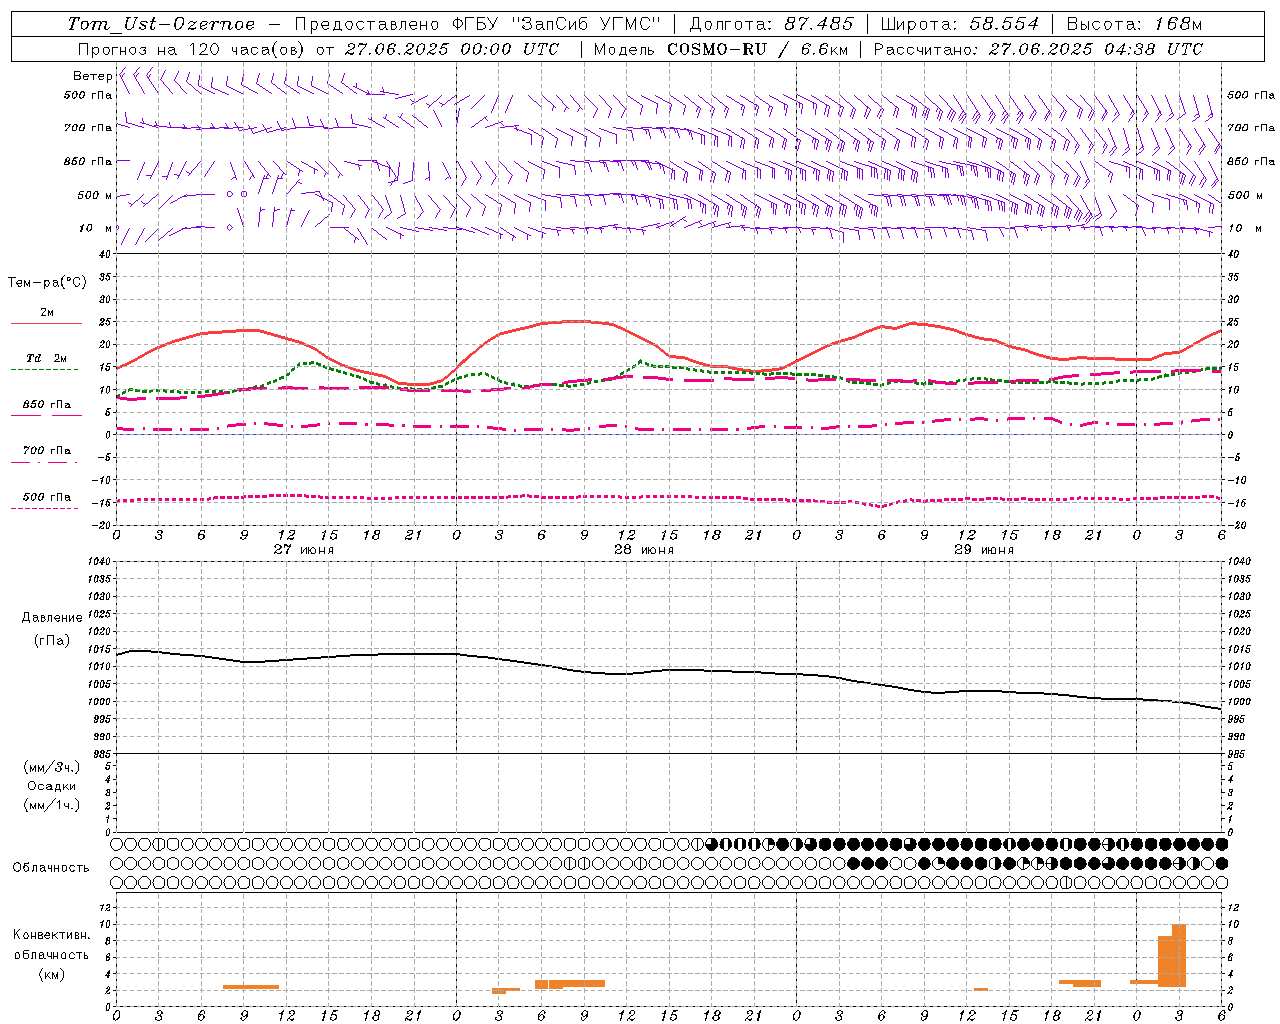
Task: Click the (гПа) unit label under Давление
Action: click(52, 640)
